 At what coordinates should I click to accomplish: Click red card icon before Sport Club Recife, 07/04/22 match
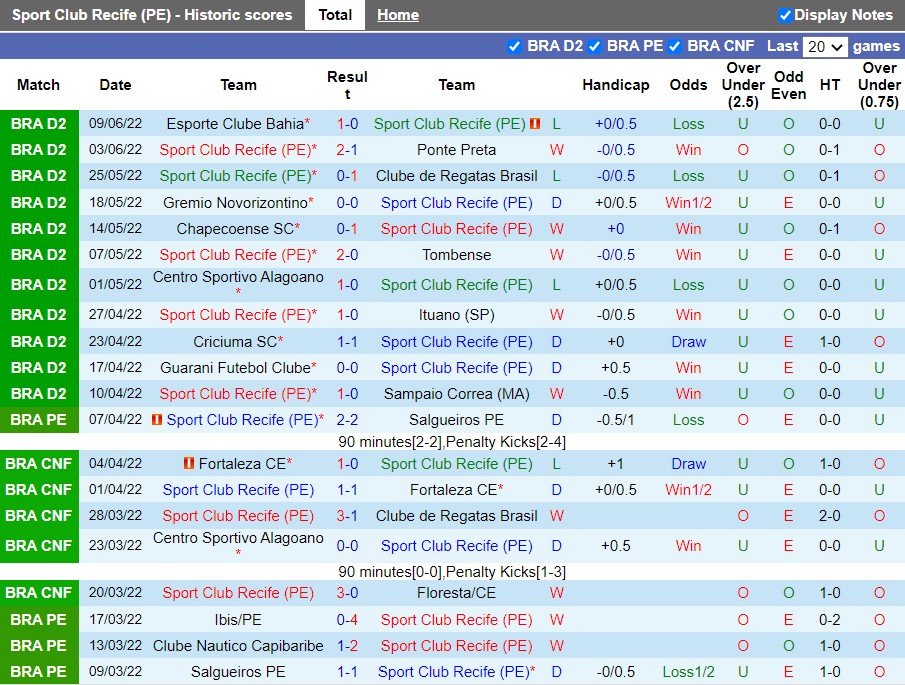[x=157, y=420]
